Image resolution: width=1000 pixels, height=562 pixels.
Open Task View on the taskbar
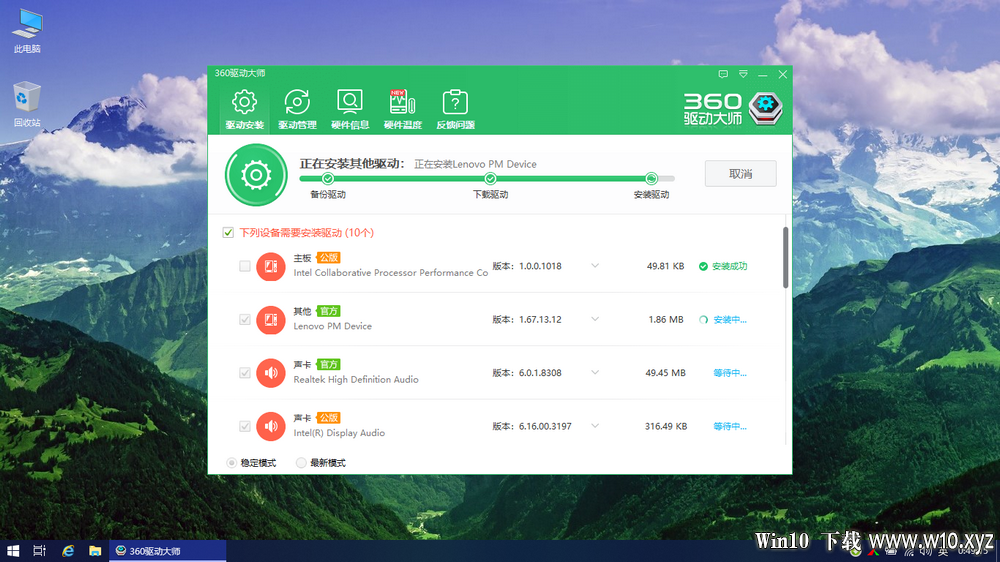[x=40, y=551]
